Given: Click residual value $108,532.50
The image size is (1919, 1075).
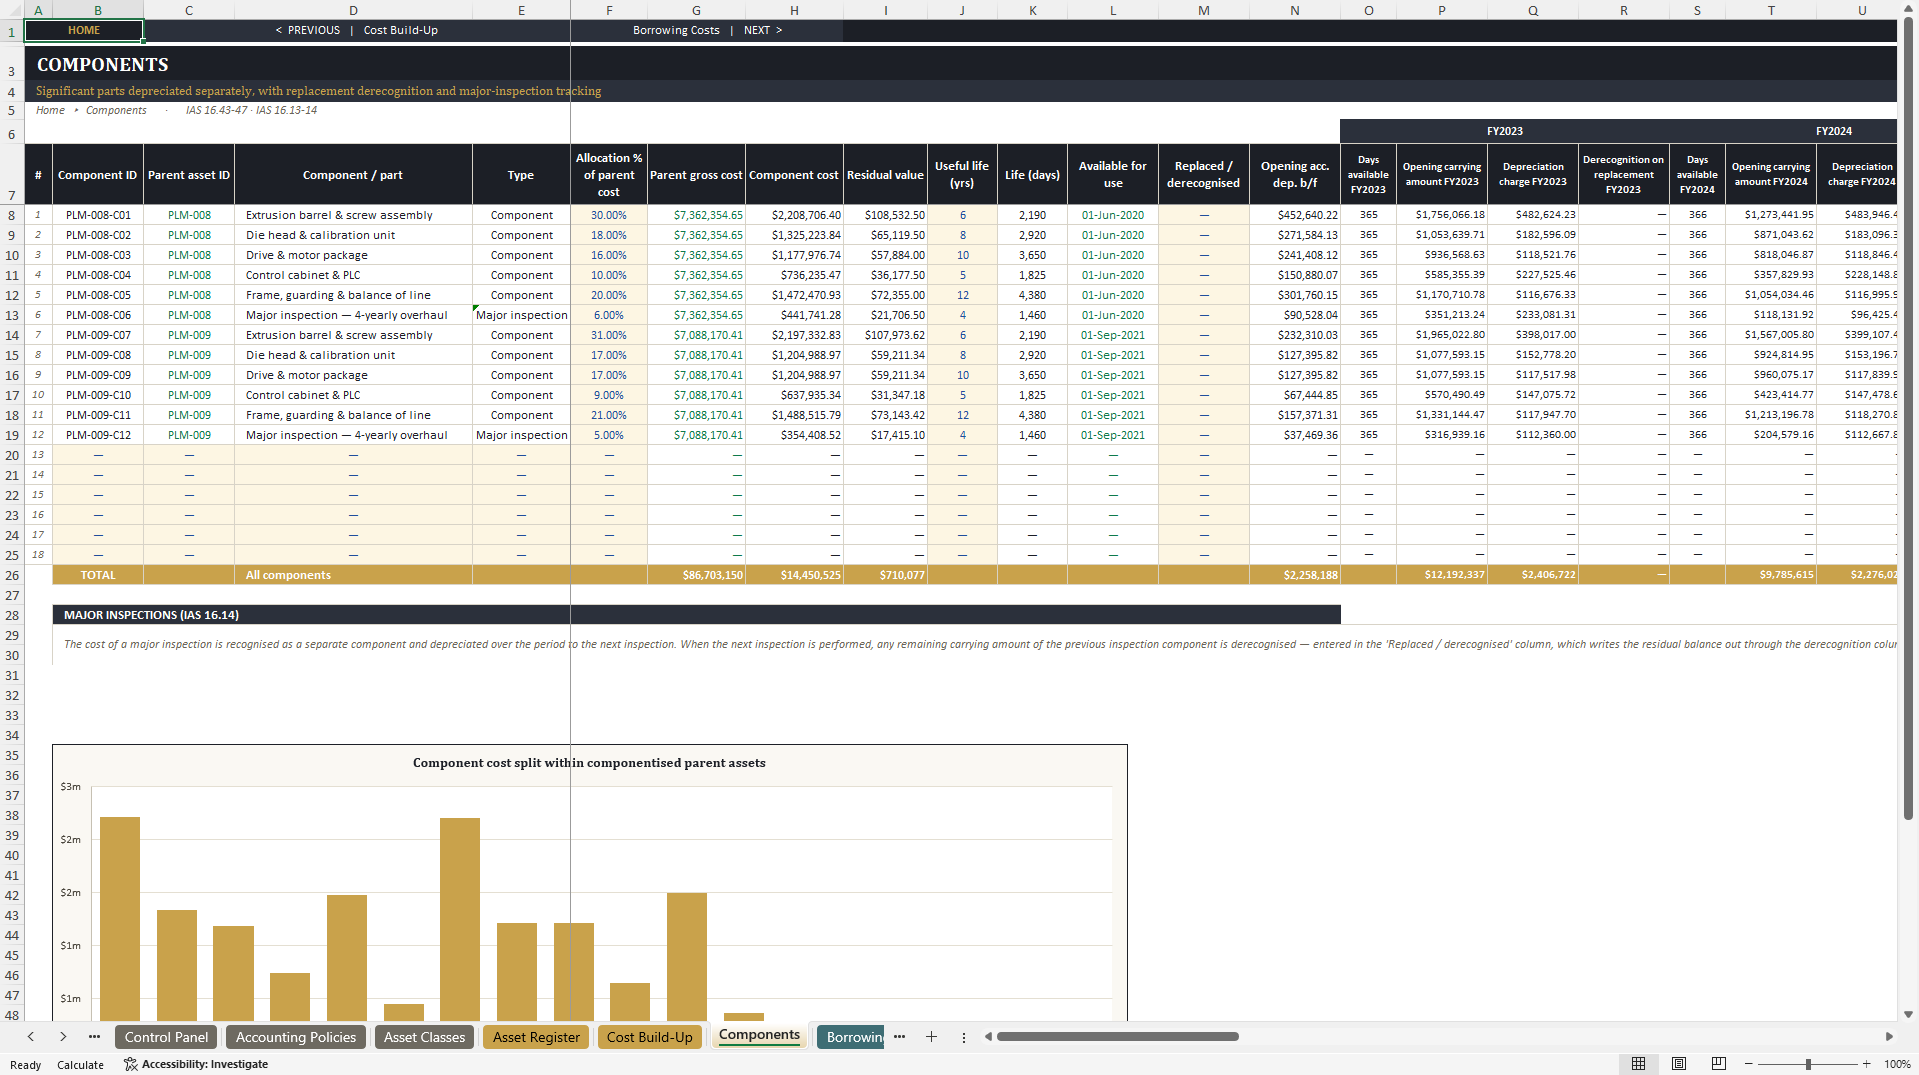Looking at the screenshot, I should coord(886,215).
